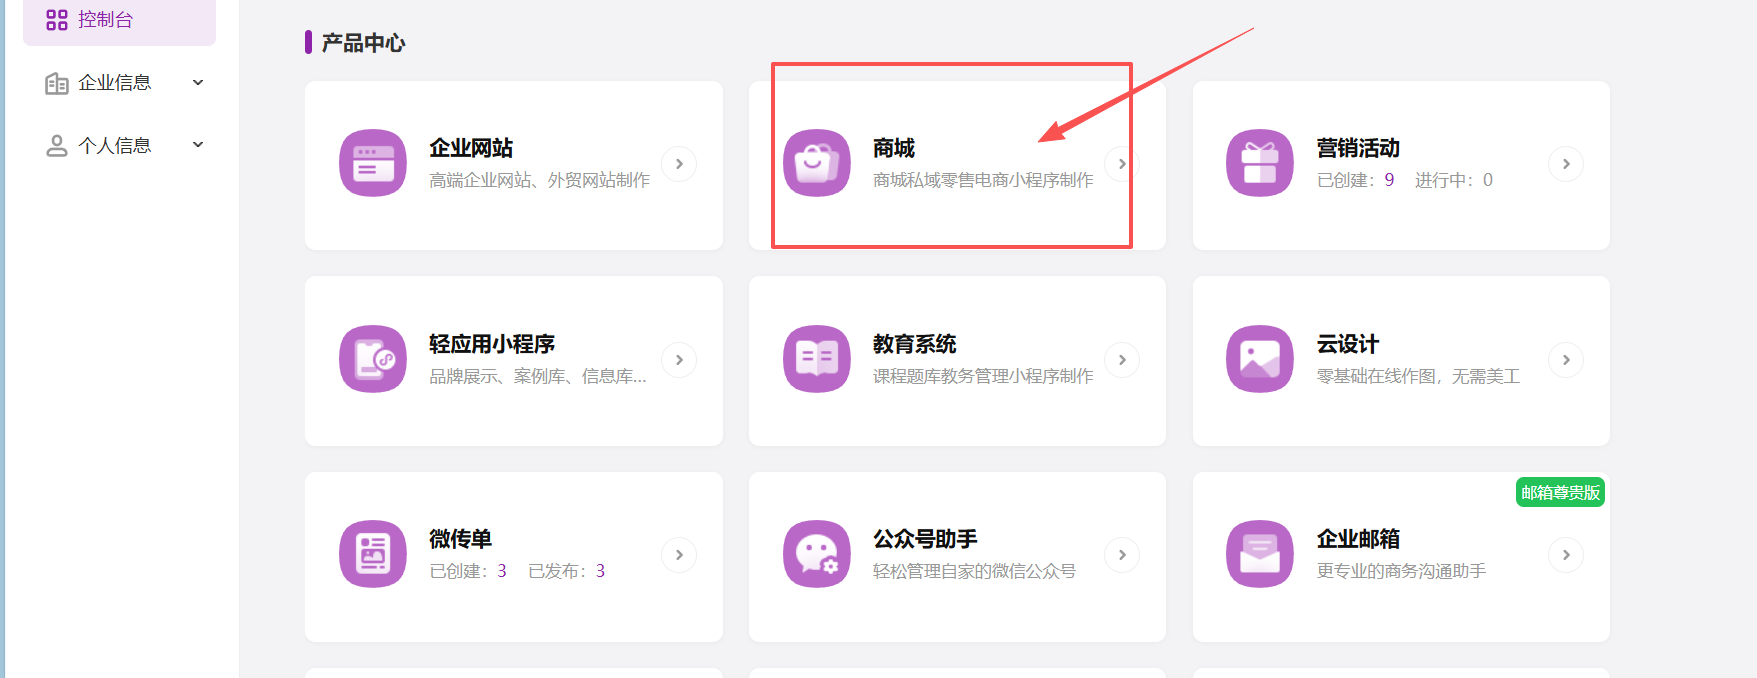
Task: Click the 教育系统 open book icon
Action: coord(817,359)
